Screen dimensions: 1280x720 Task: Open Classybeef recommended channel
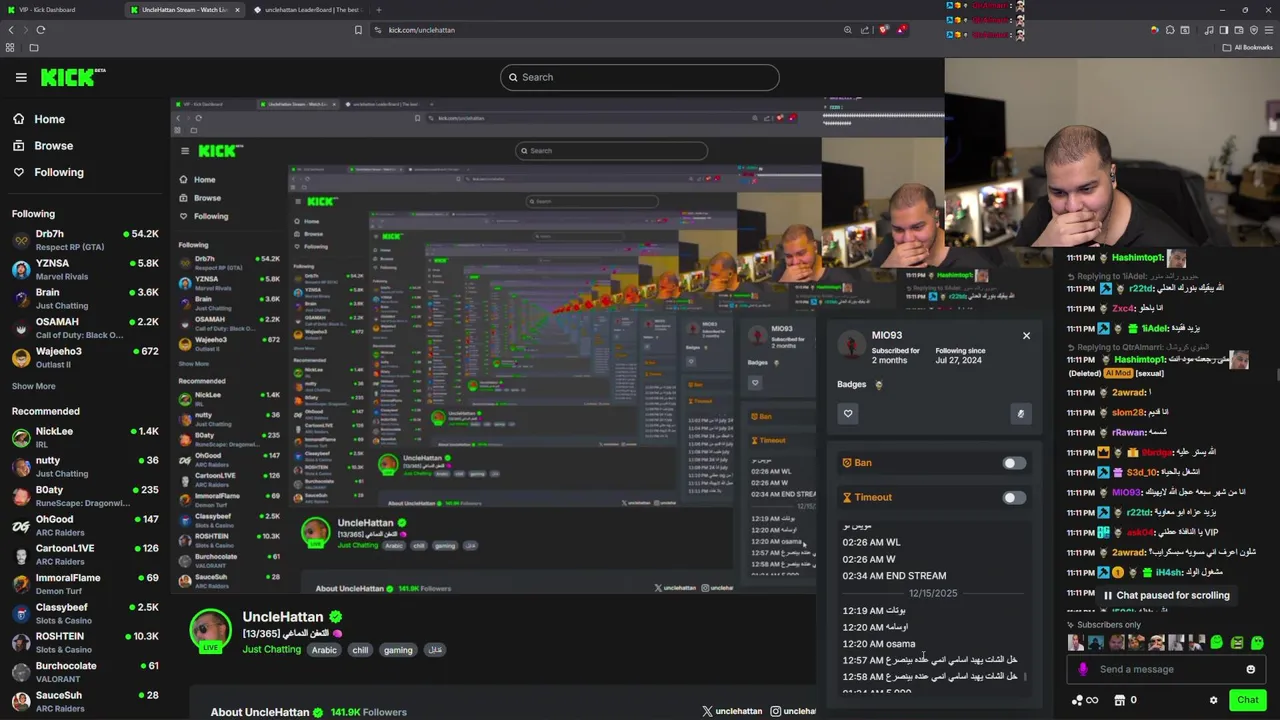coord(85,613)
